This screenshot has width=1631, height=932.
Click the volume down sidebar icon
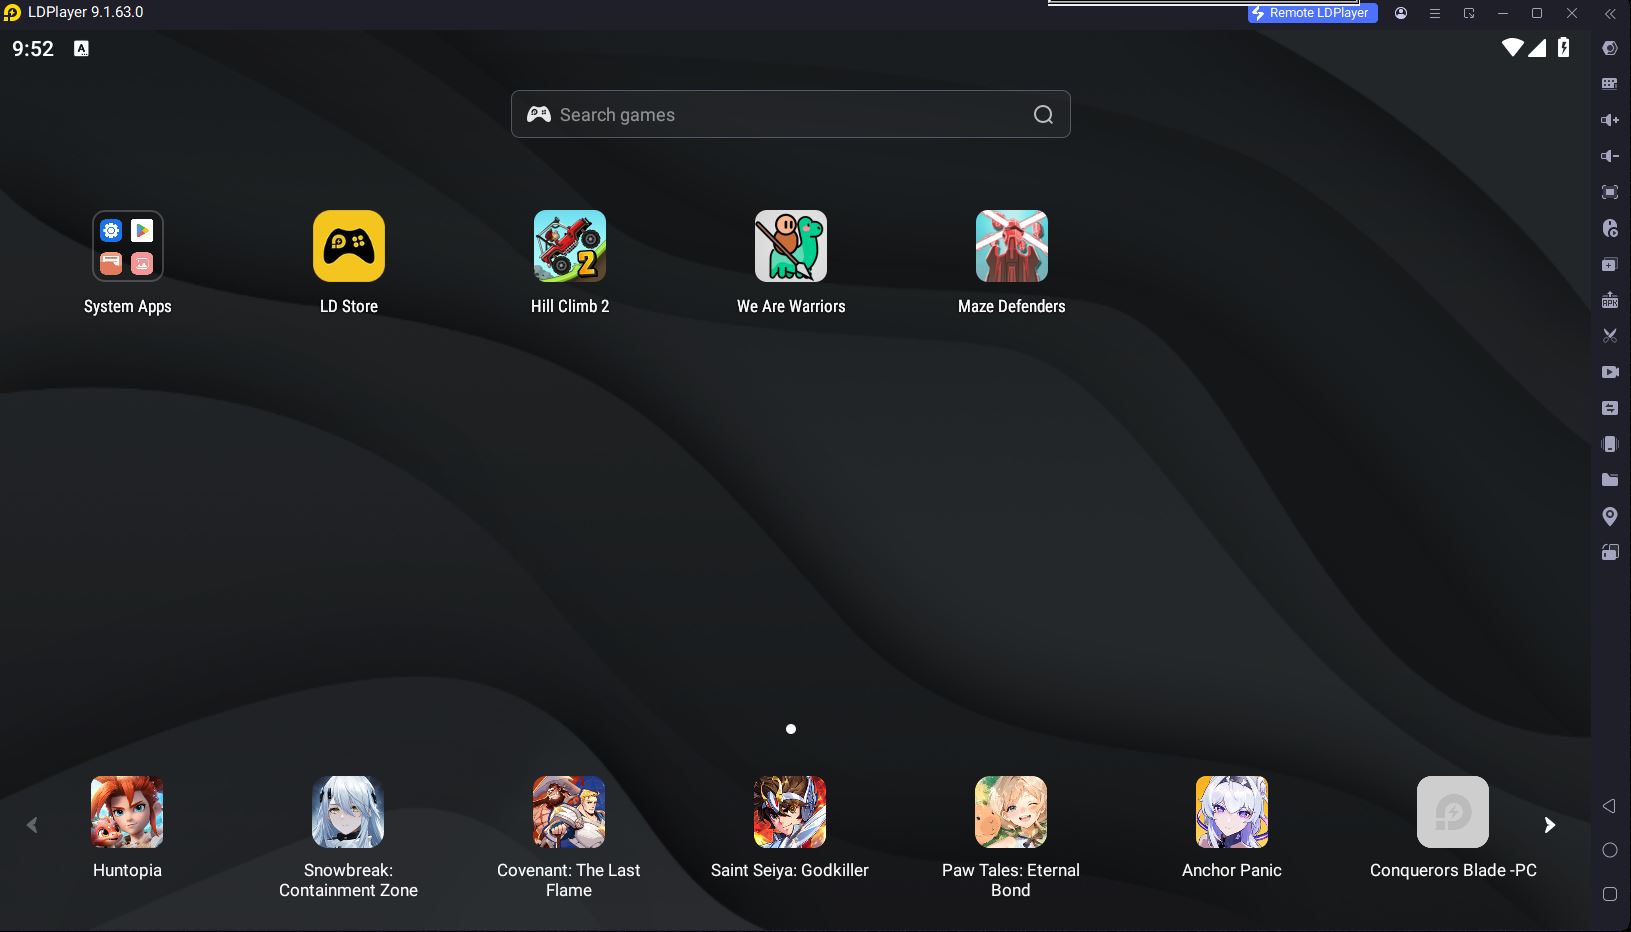click(1609, 156)
